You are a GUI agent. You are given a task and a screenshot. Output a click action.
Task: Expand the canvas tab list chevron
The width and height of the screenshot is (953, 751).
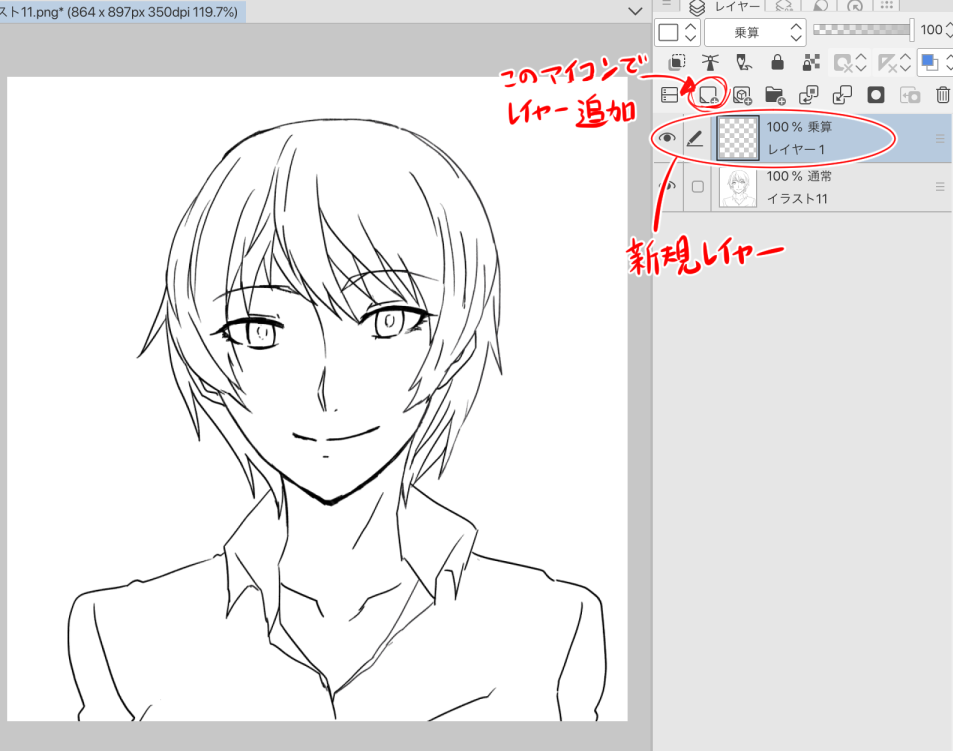pos(634,10)
